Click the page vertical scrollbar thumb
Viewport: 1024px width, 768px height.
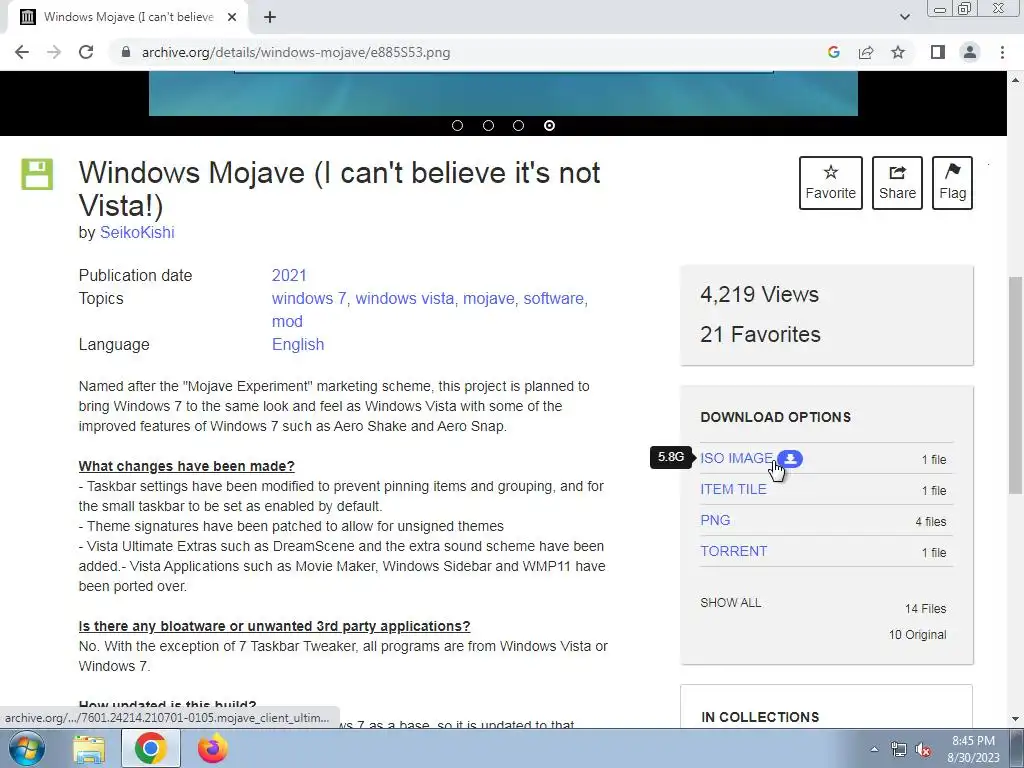pos(1016,385)
